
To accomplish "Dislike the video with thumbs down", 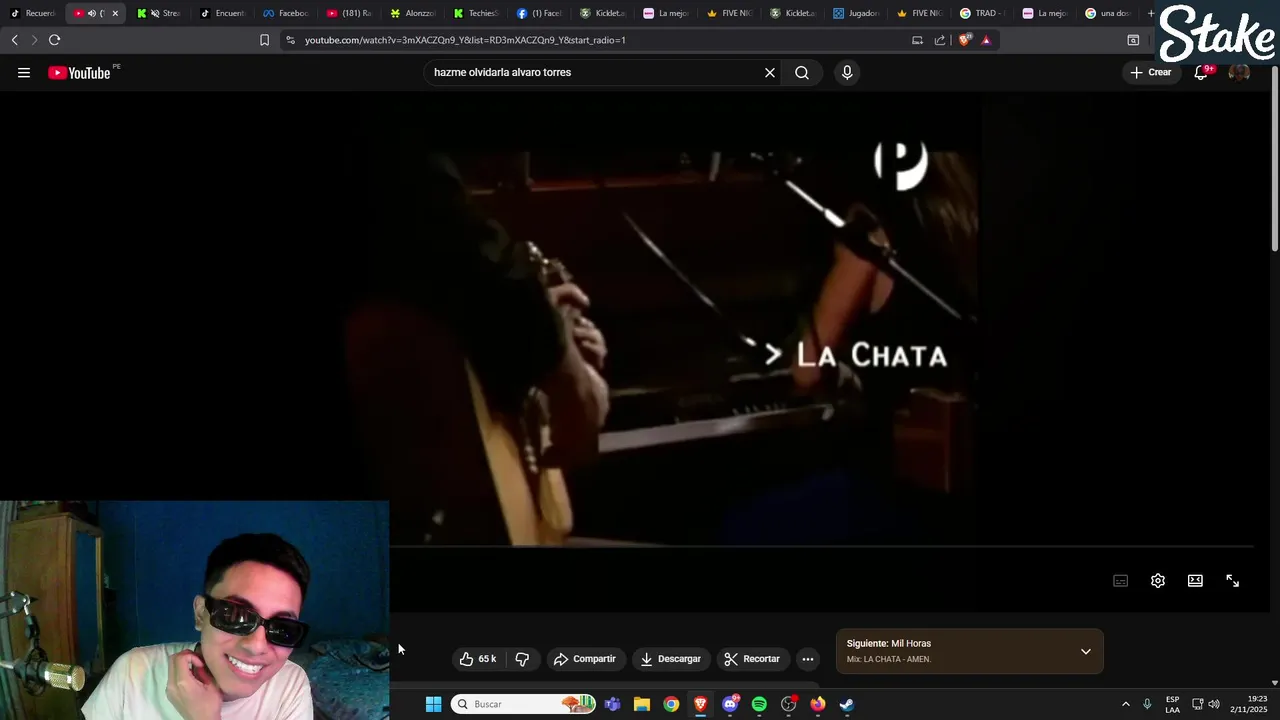I will pos(522,659).
